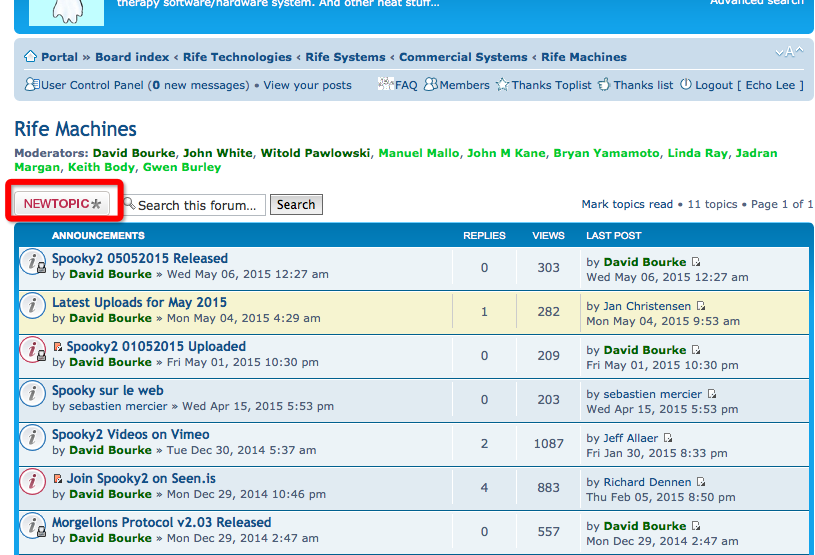
Task: Click the topic icon for Morgellons Protocol v2.03
Action: click(x=32, y=525)
